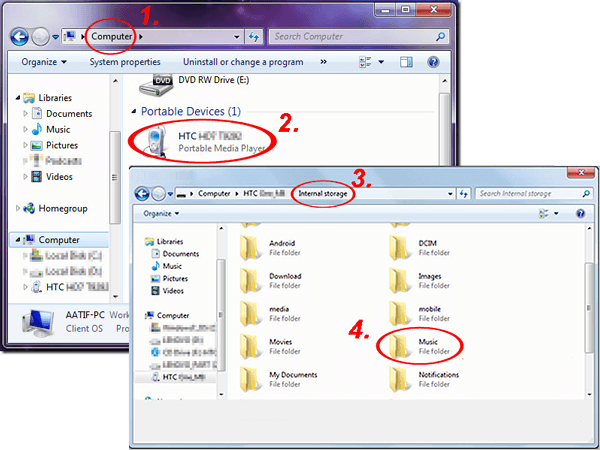
Task: Open the Organize menu in Computer window
Action: (x=44, y=62)
